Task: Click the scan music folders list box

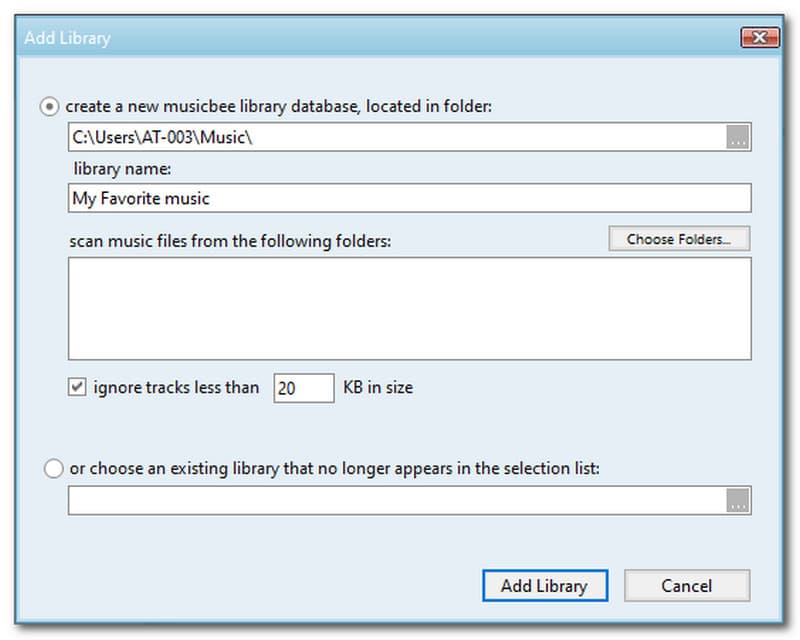Action: coord(409,309)
